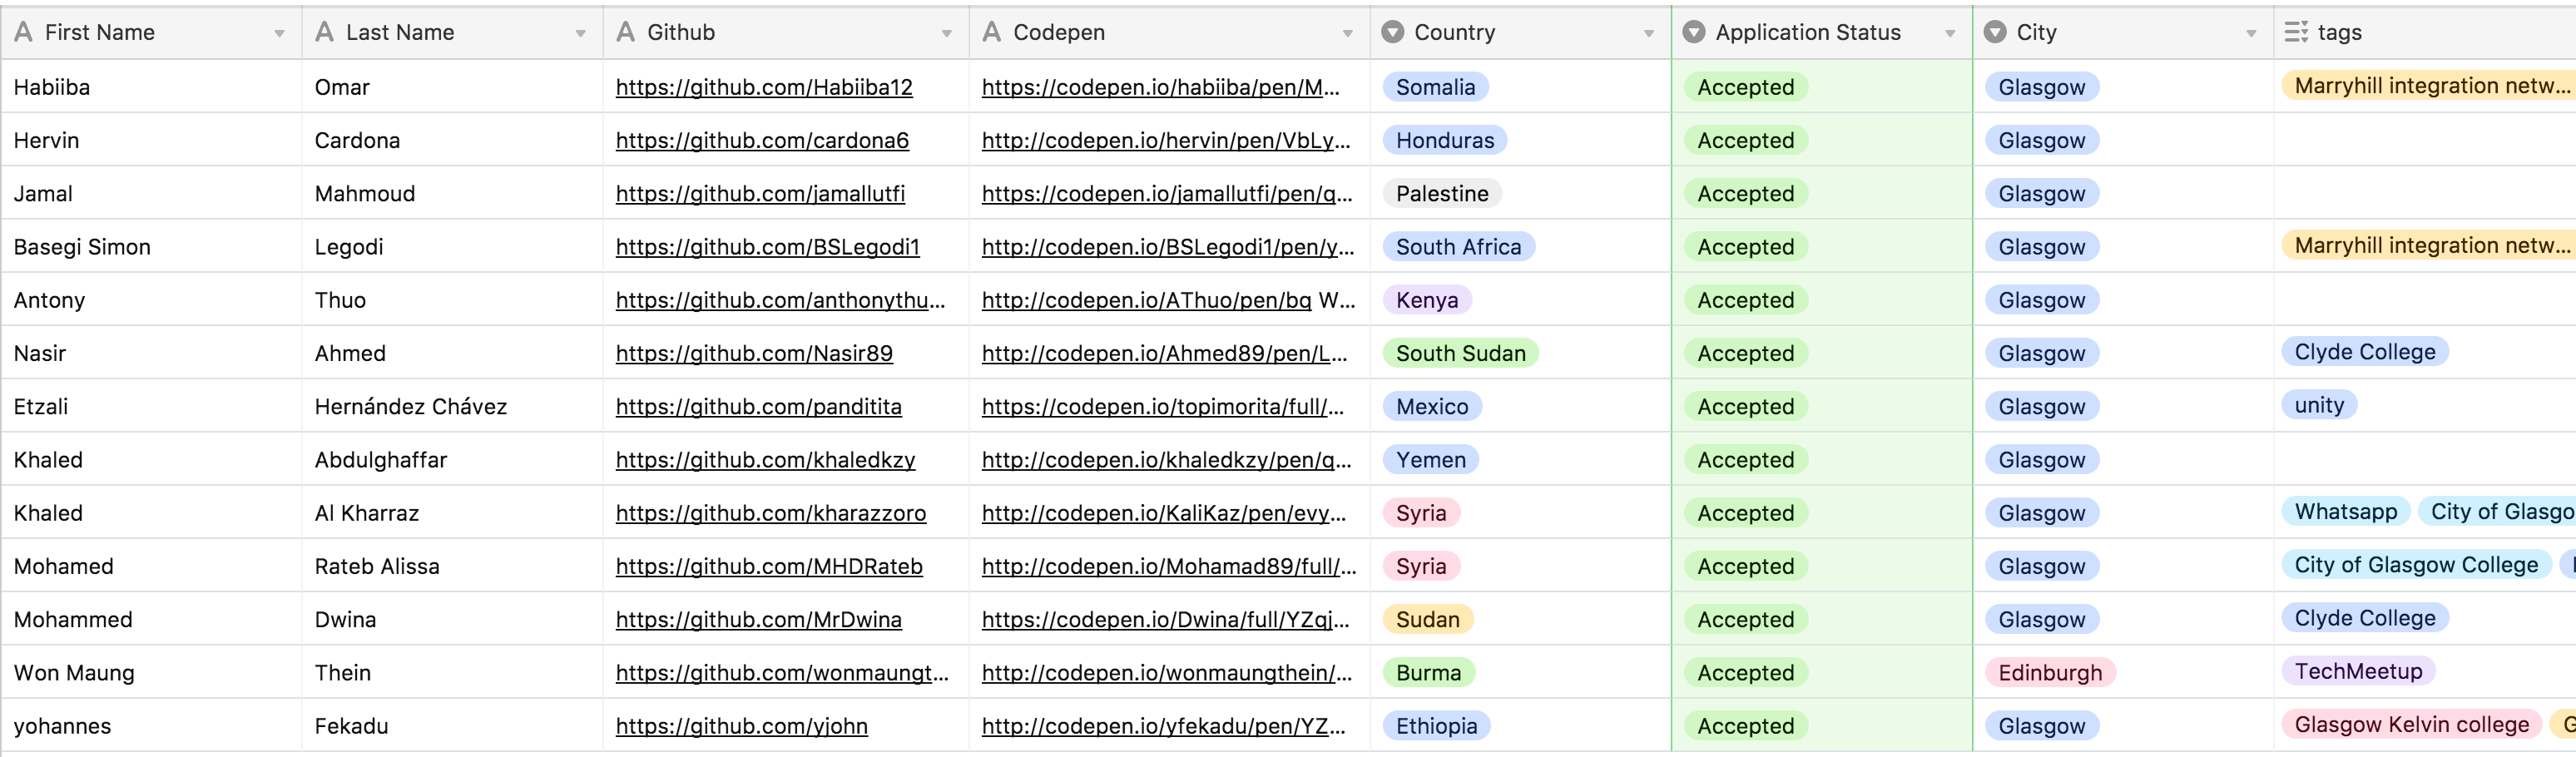
Task: Select the Yemen country tag
Action: tap(1430, 459)
